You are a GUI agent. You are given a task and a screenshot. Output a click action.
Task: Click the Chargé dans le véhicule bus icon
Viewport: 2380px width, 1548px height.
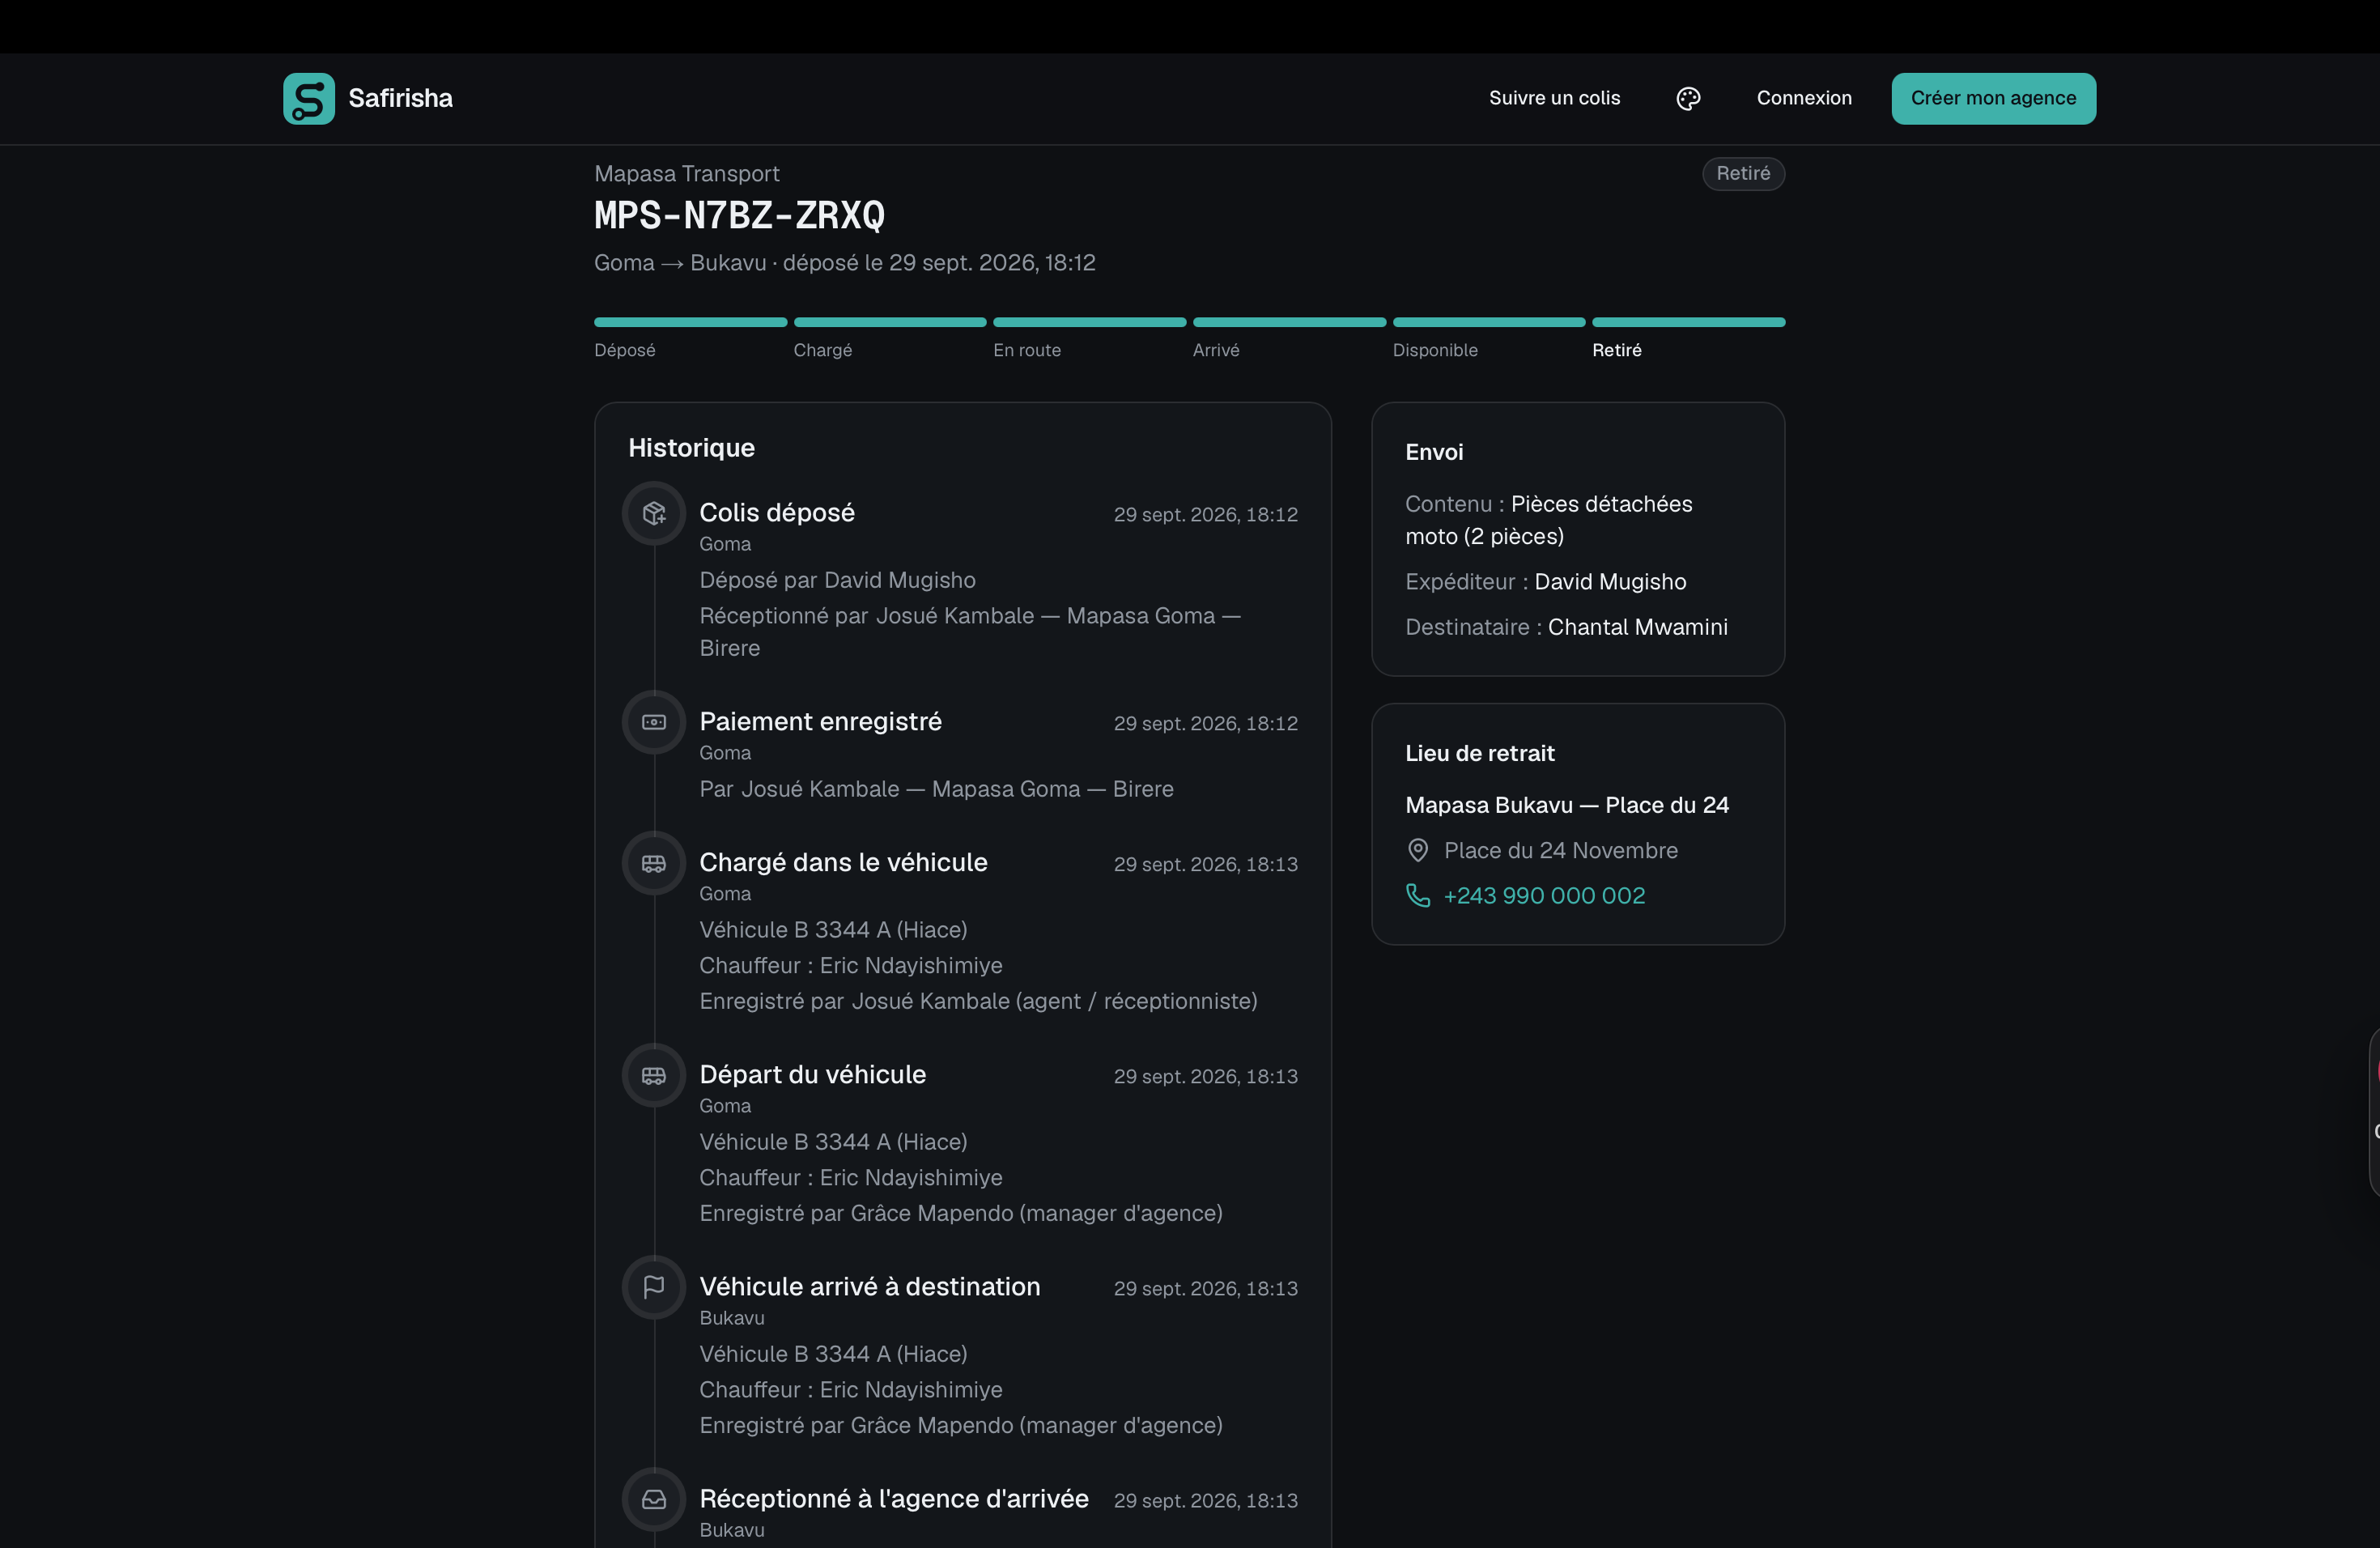pos(654,863)
